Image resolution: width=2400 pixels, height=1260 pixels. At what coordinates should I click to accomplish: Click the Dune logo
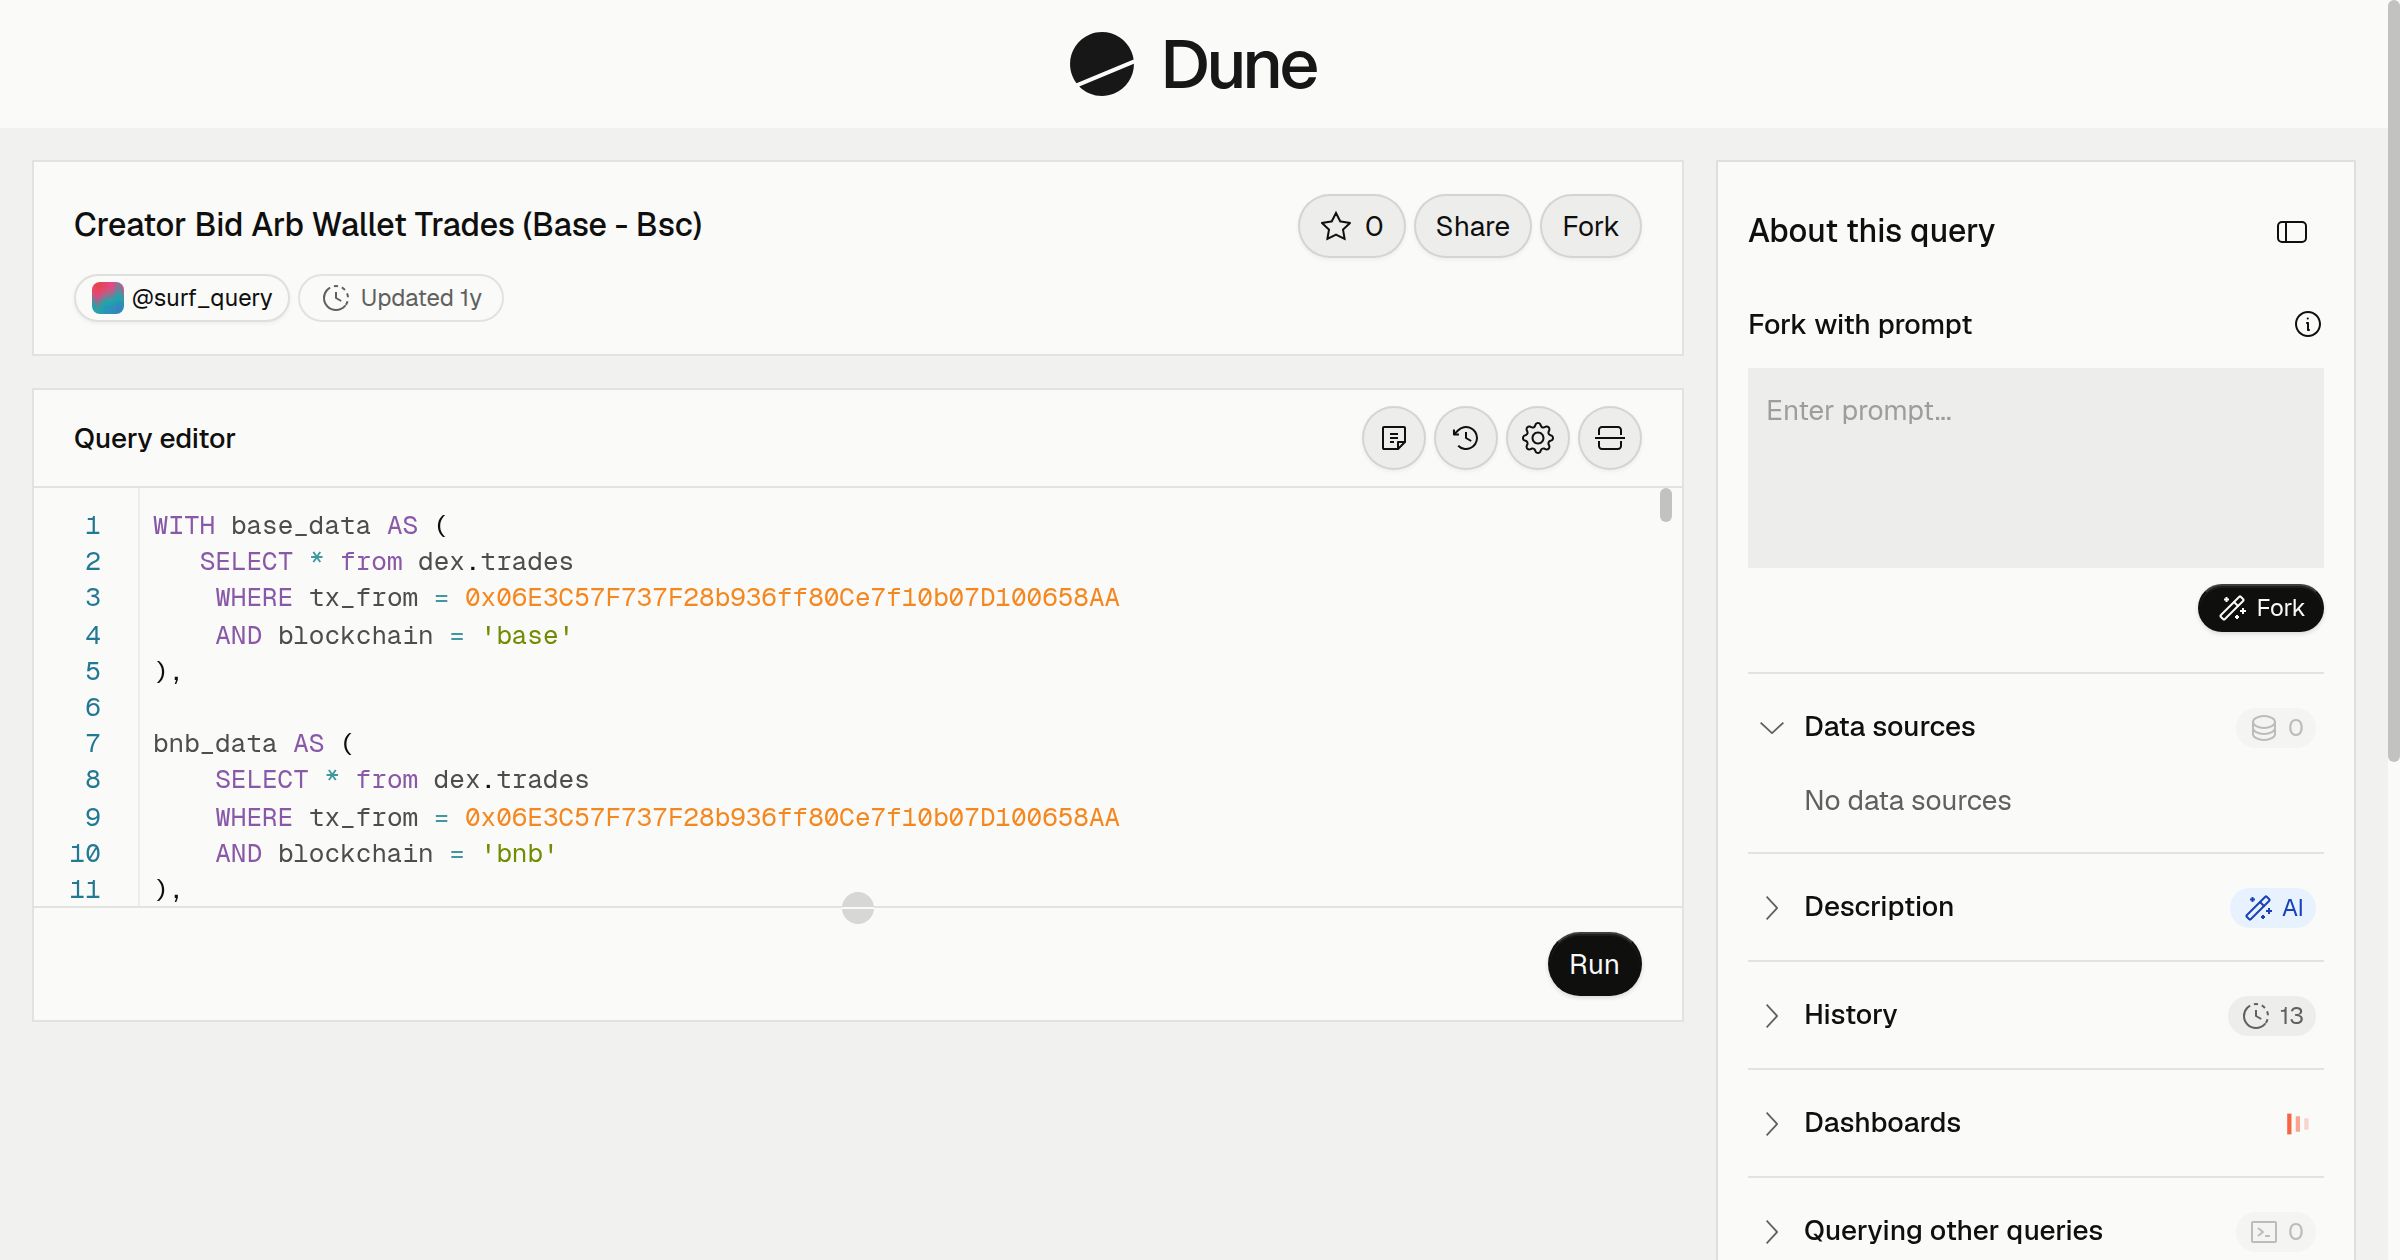pos(1193,64)
